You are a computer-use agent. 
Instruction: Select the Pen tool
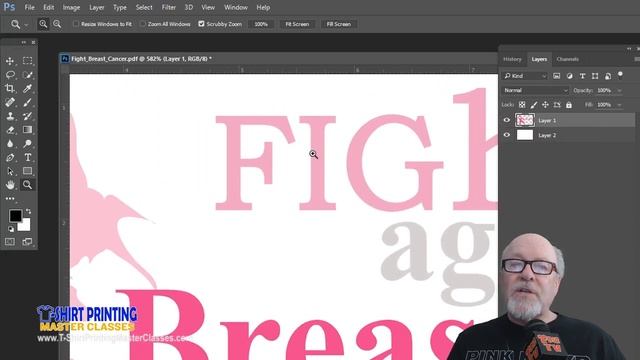click(10, 158)
